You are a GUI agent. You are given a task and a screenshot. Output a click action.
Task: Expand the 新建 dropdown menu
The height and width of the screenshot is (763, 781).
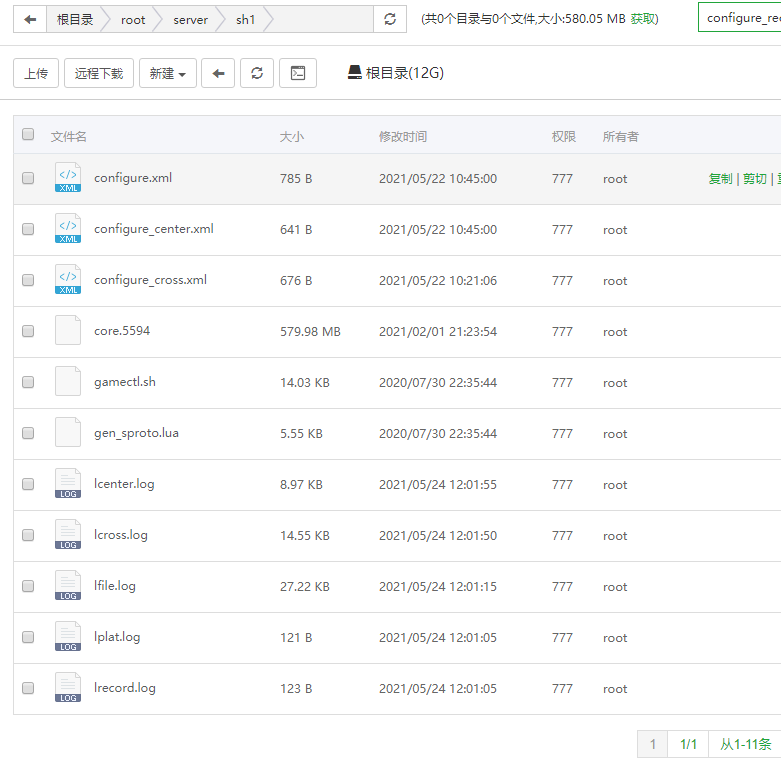[x=167, y=73]
